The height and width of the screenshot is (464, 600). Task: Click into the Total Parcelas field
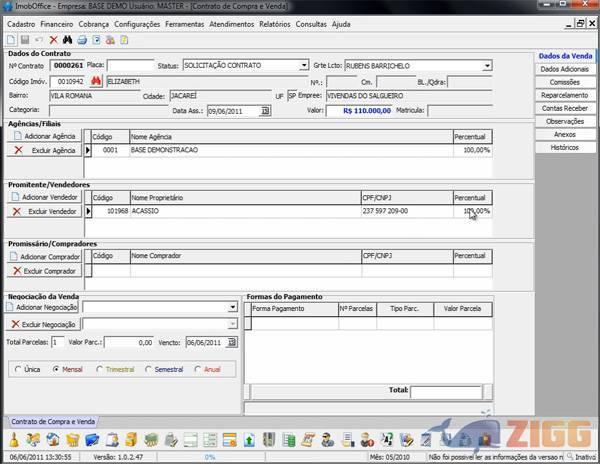point(58,342)
